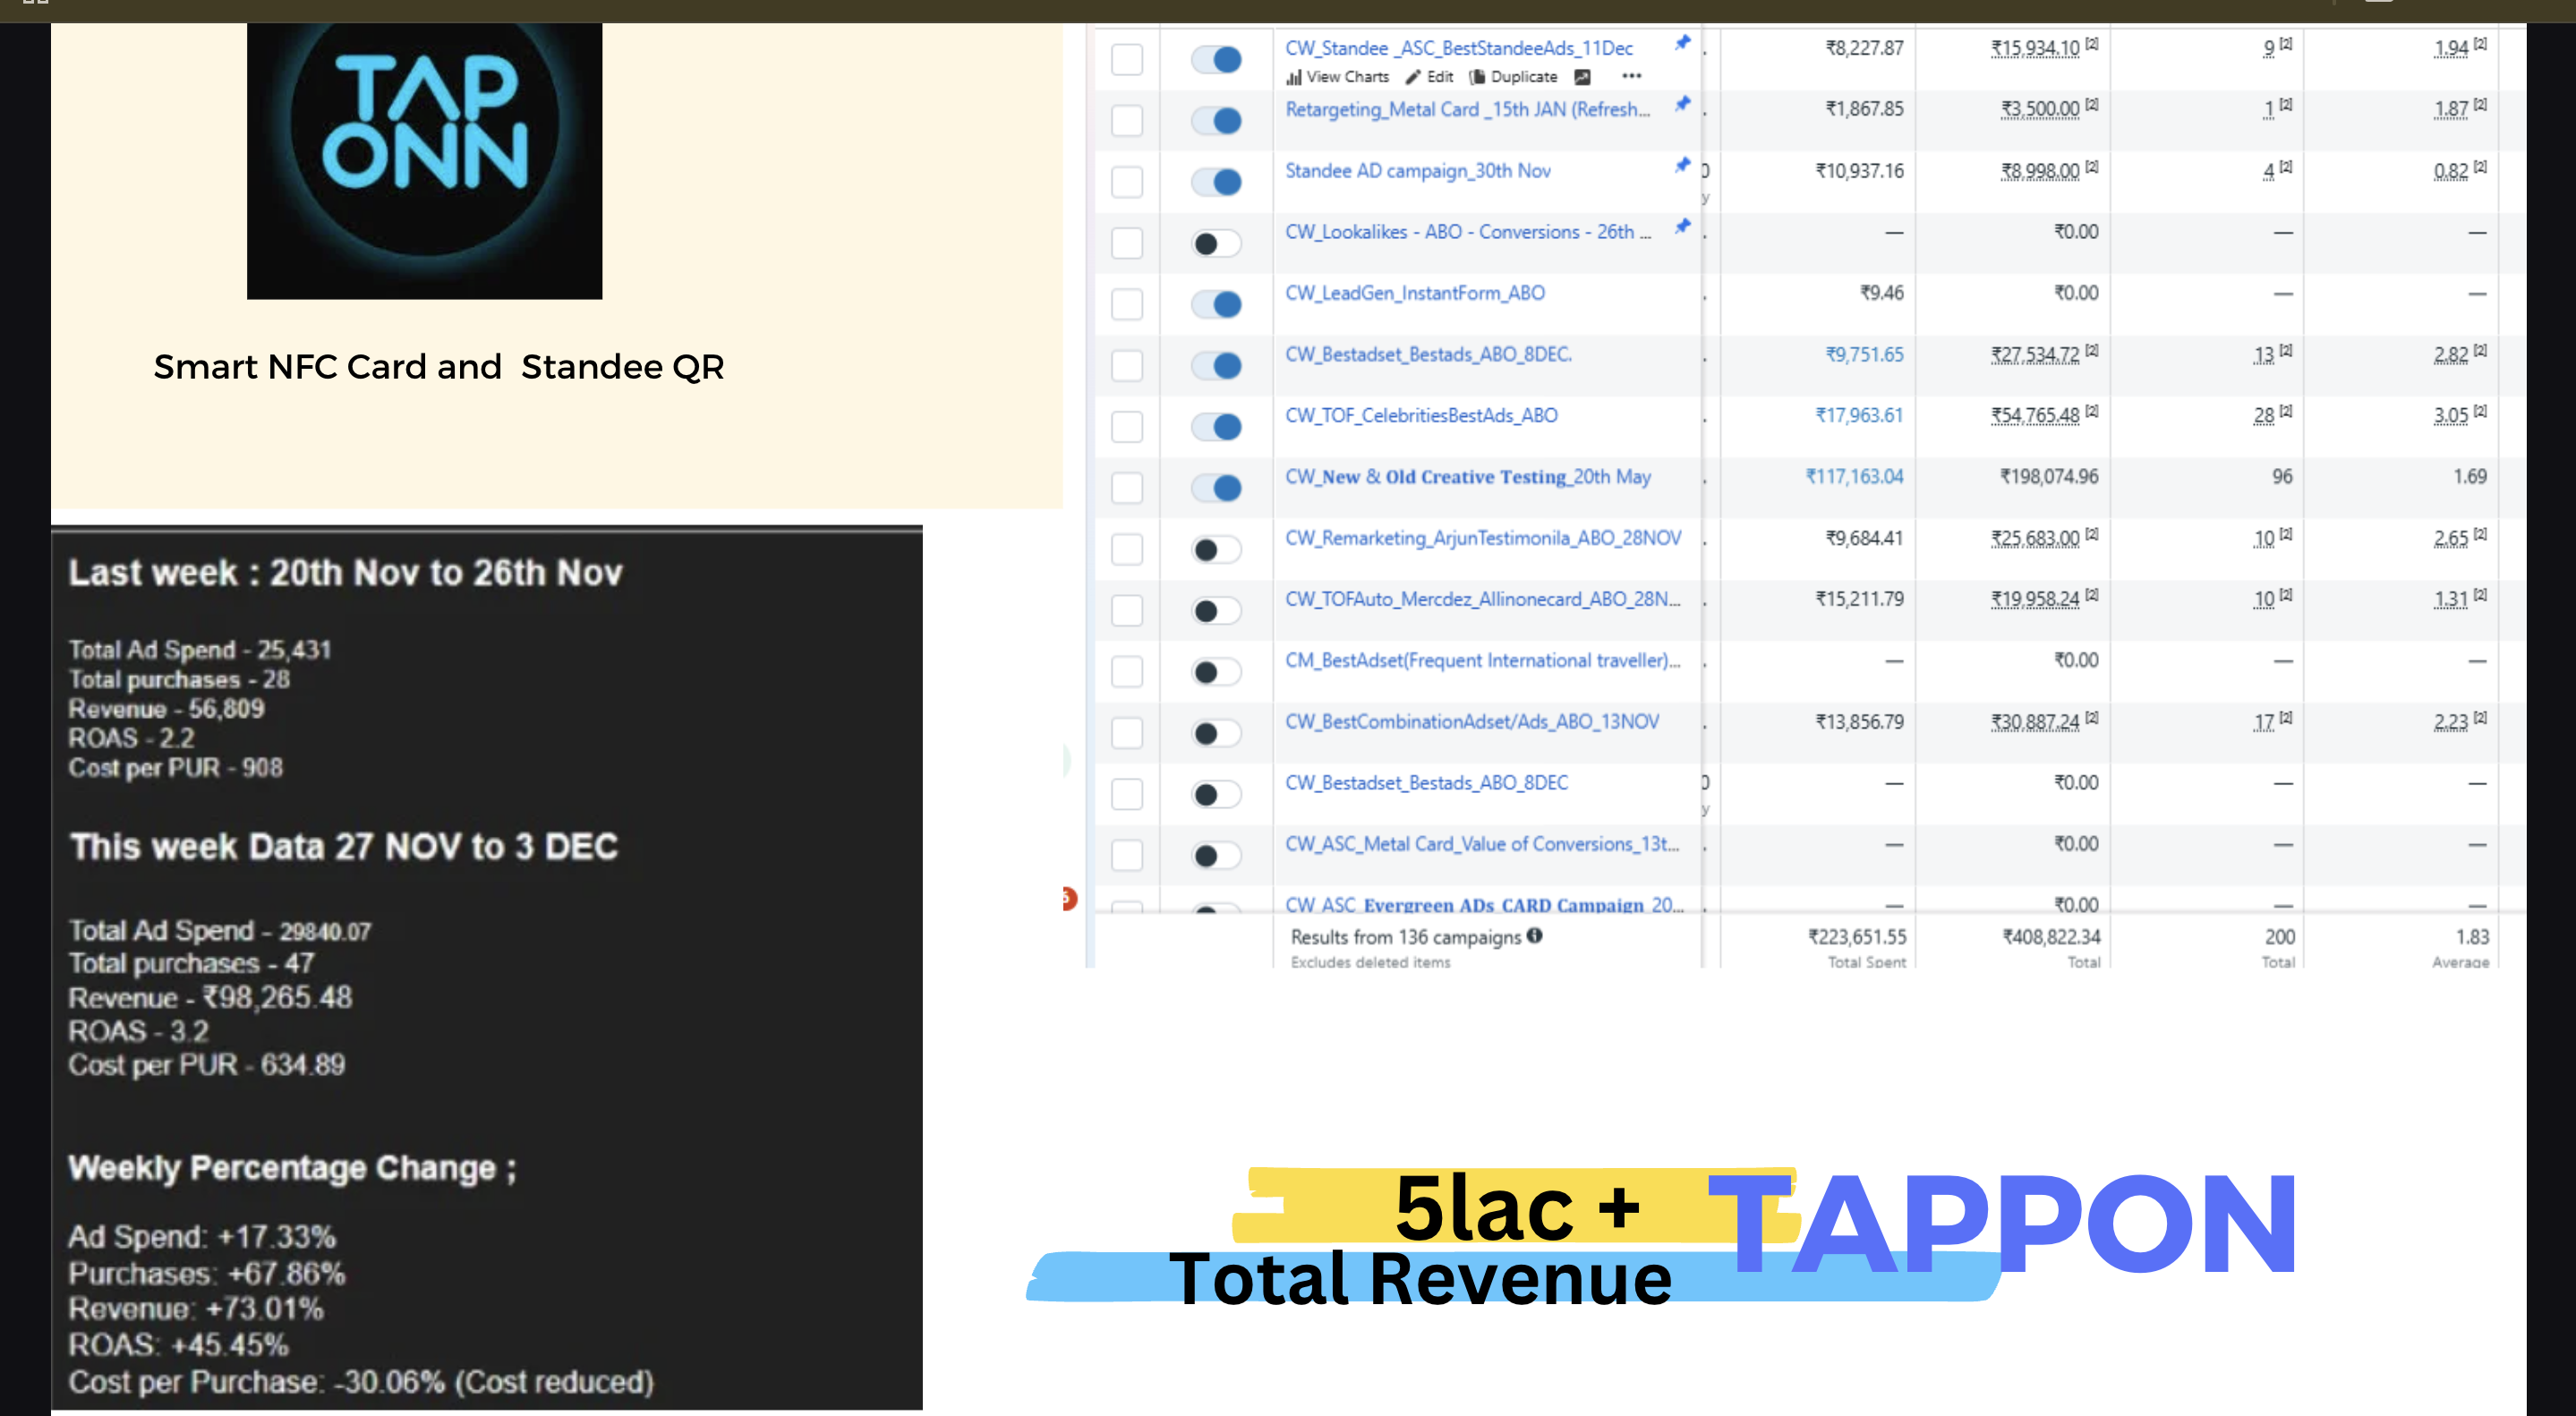Enable the CW_Remarketing_ArjunTestimonila campaign toggle

(1217, 549)
